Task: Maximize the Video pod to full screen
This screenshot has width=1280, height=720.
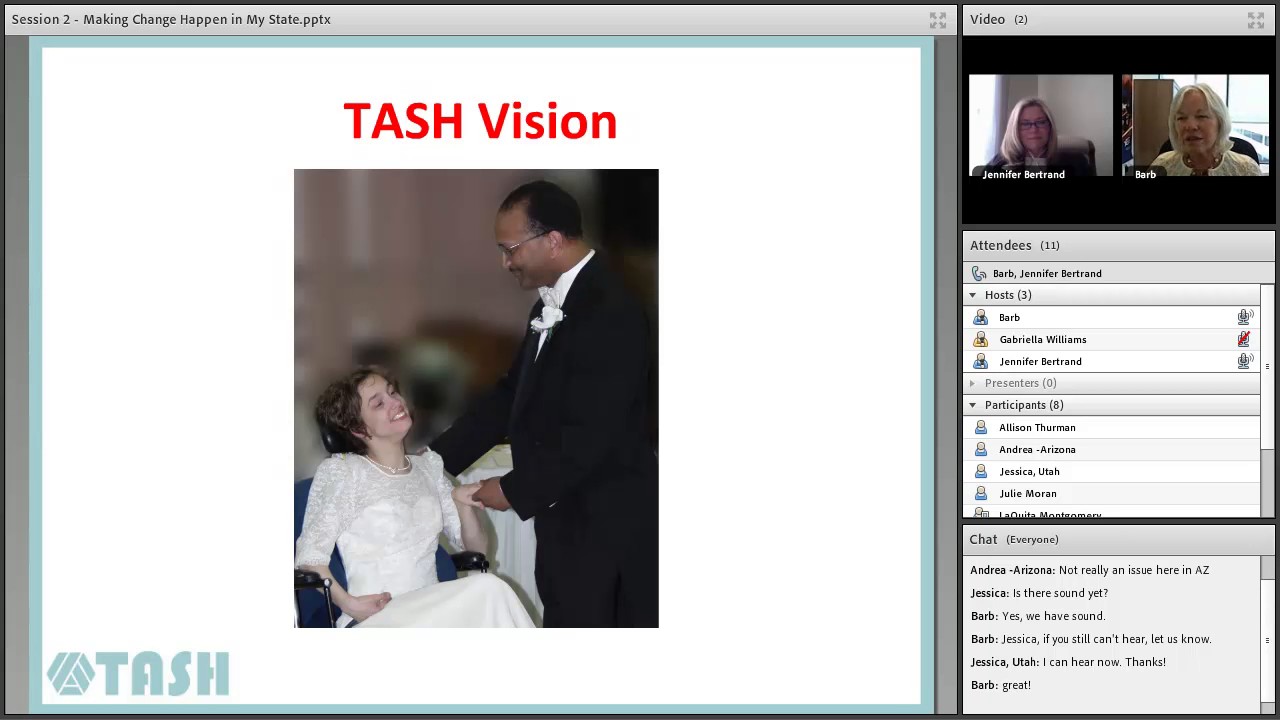Action: (1256, 20)
